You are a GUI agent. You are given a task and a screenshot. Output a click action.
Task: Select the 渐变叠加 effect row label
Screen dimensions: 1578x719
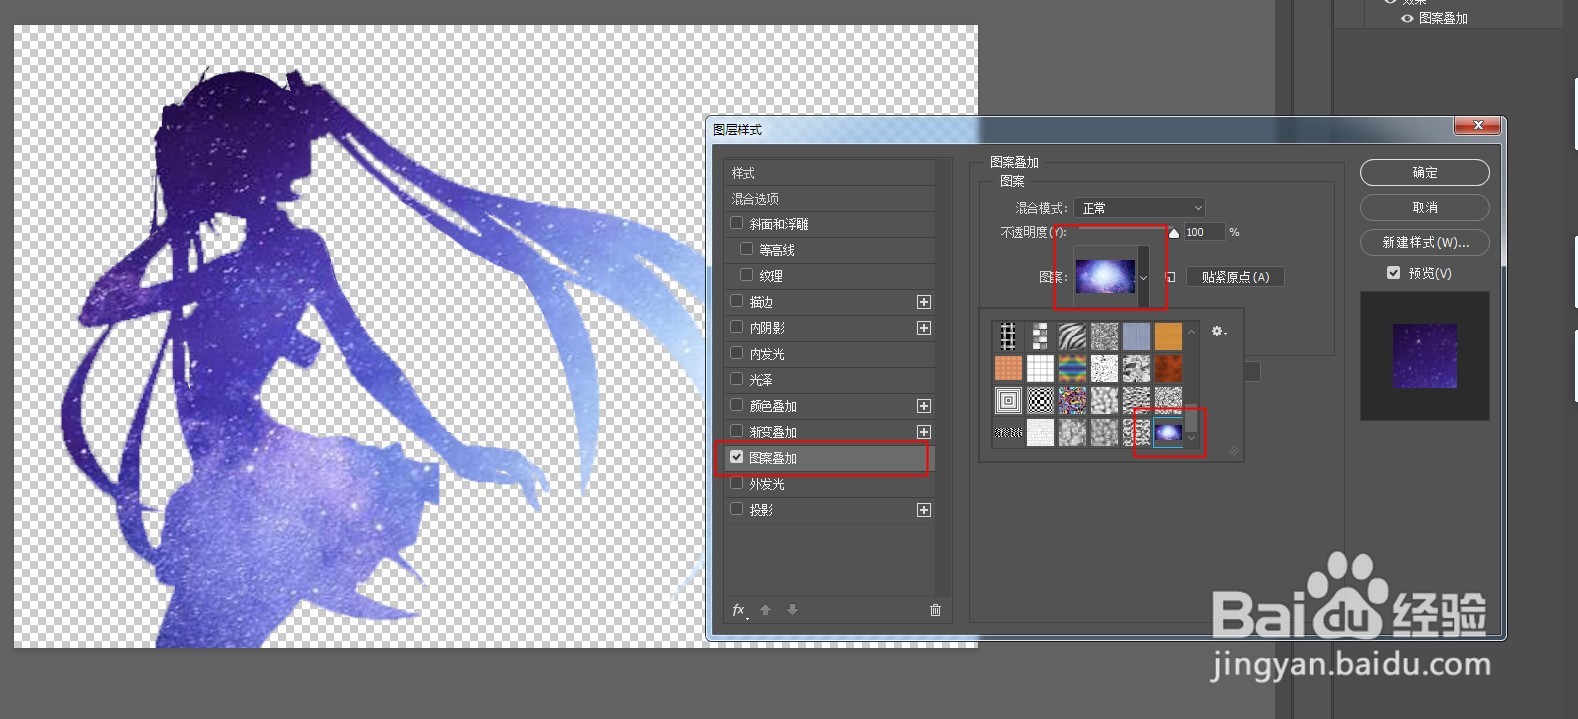pos(773,432)
